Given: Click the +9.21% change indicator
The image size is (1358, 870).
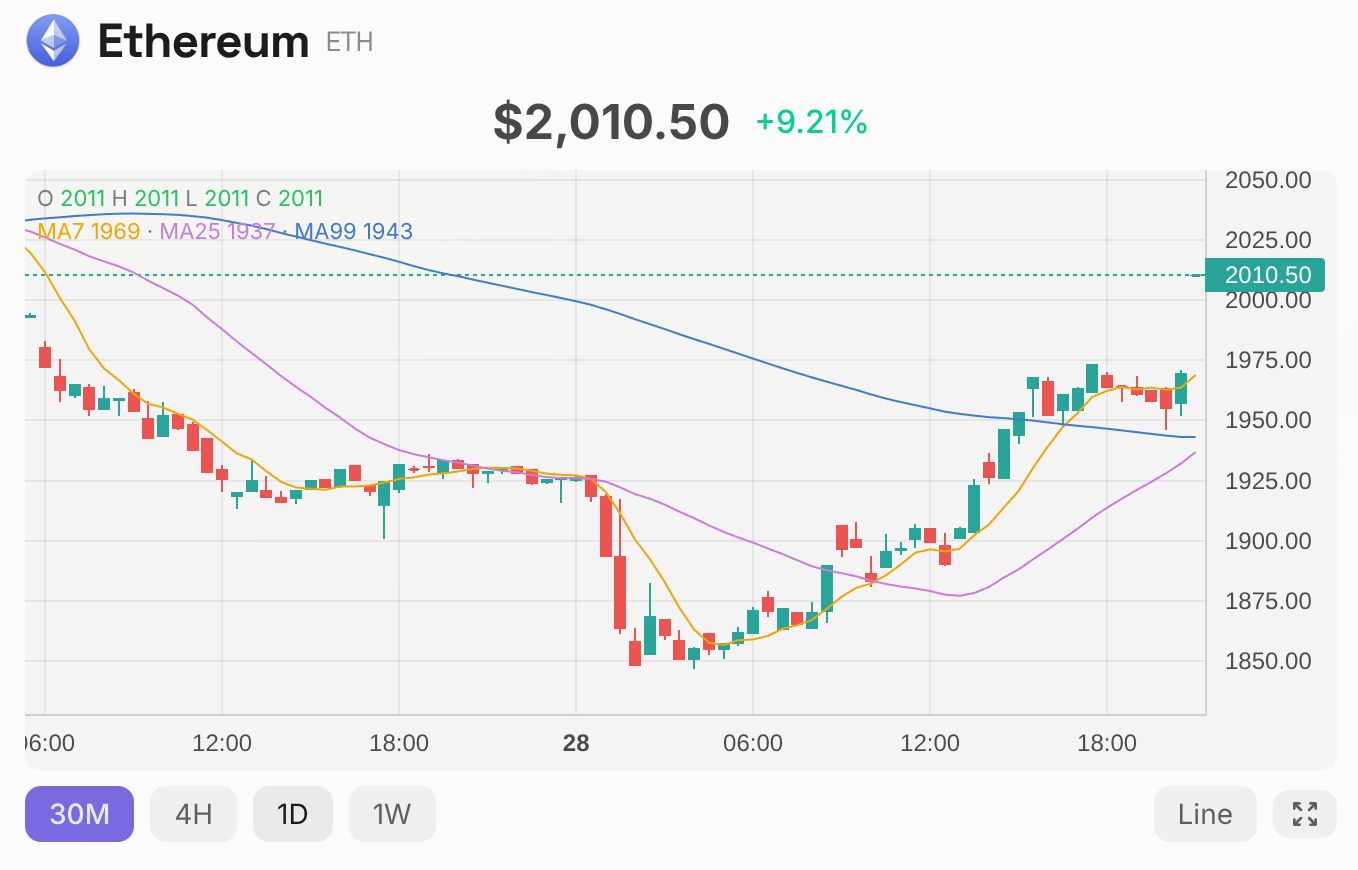Looking at the screenshot, I should pyautogui.click(x=811, y=122).
